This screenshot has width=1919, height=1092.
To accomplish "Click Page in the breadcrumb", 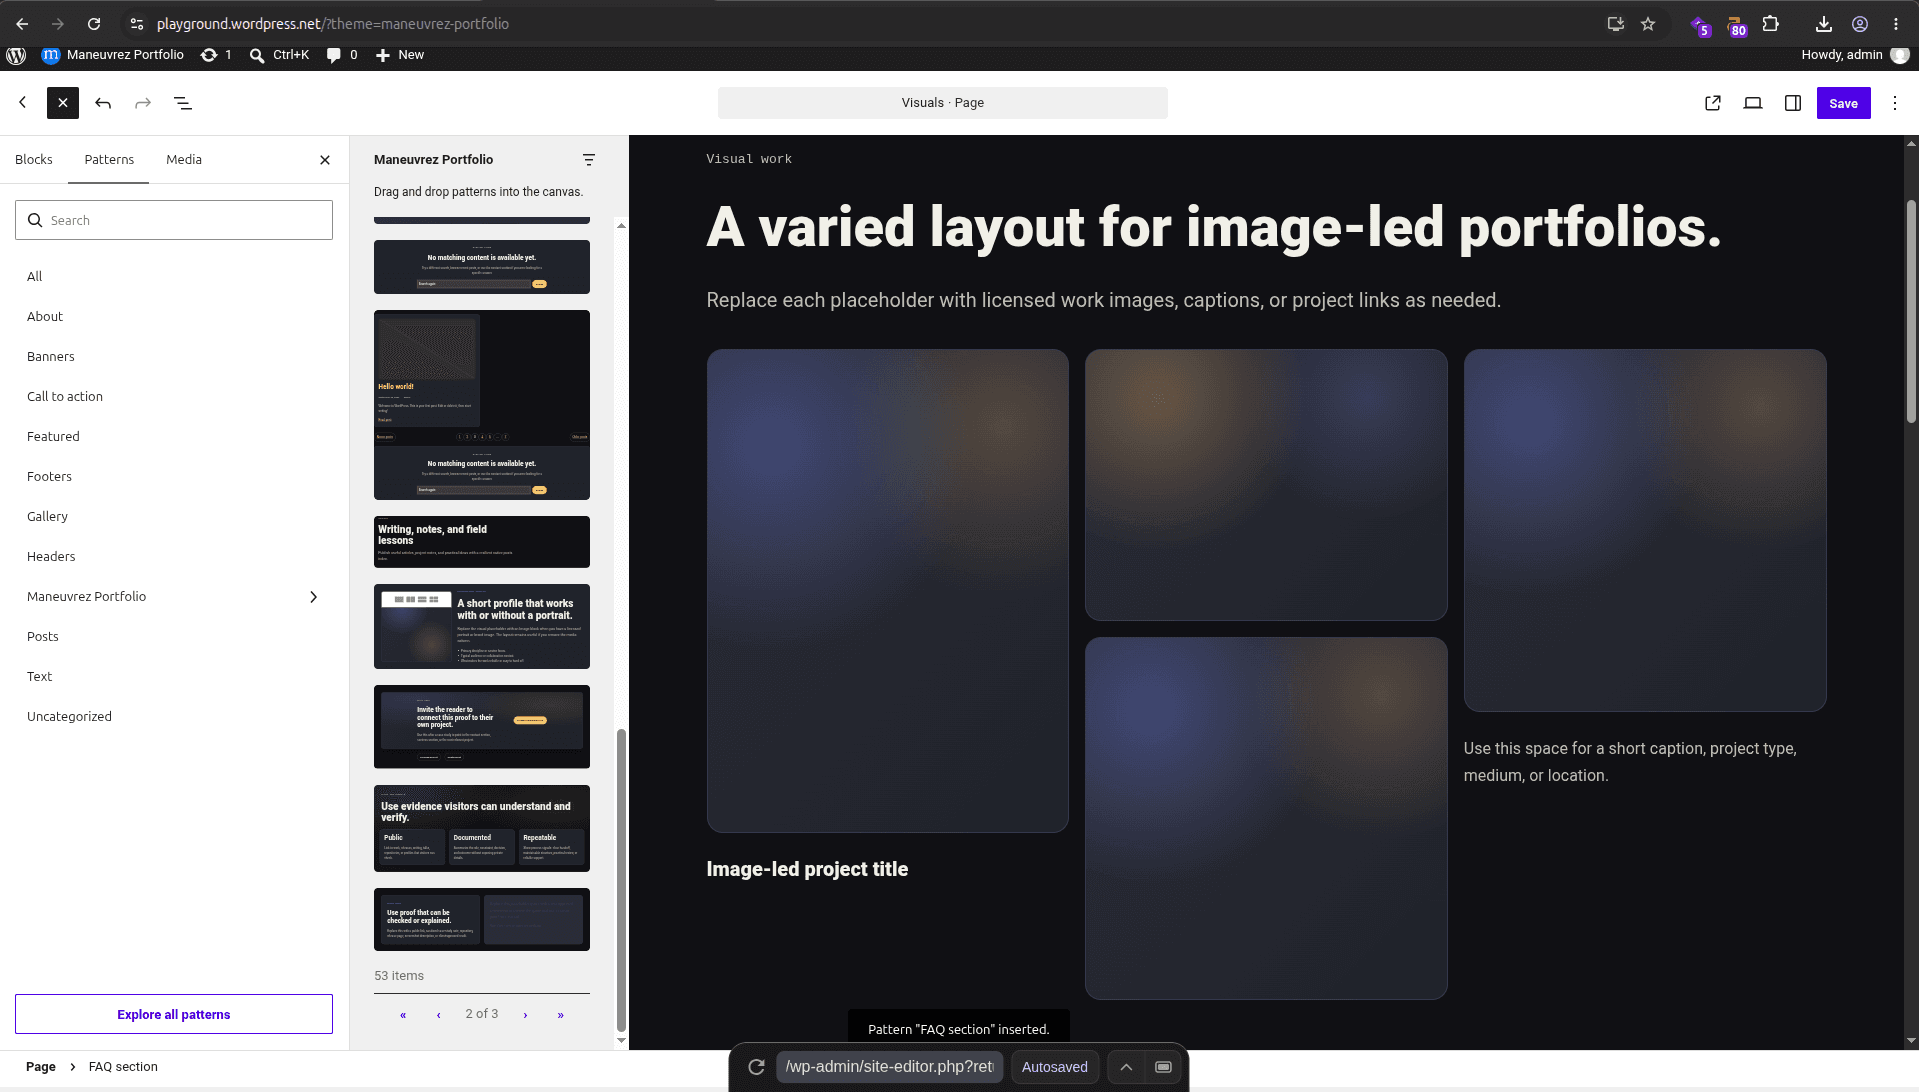I will tap(41, 1067).
